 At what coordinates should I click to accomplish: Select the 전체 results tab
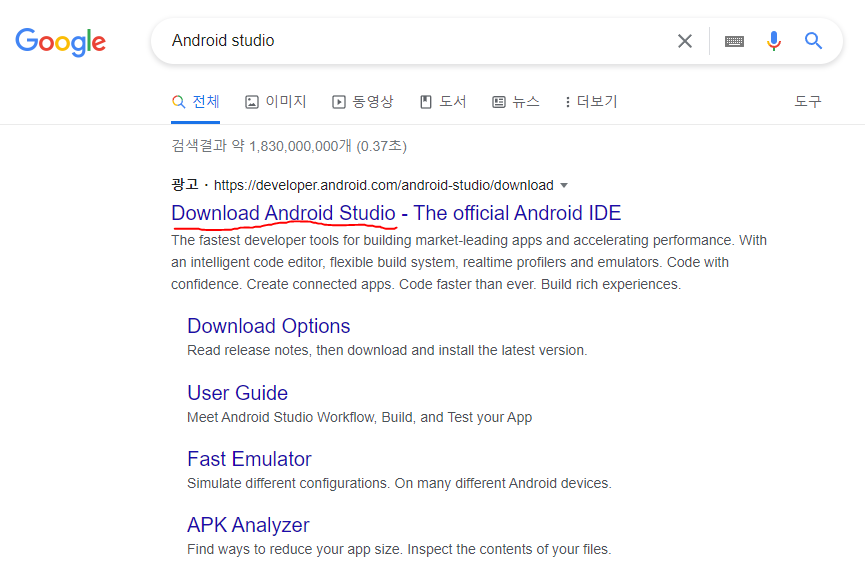195,101
